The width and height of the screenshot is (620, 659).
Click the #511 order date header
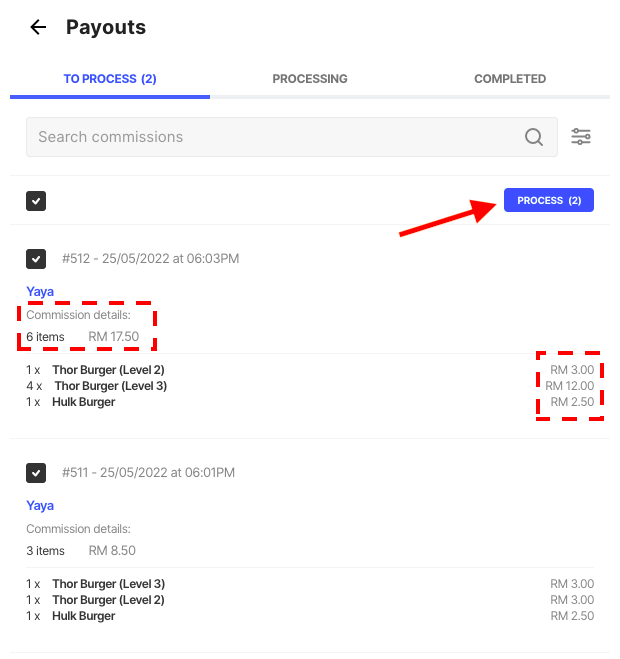(148, 472)
